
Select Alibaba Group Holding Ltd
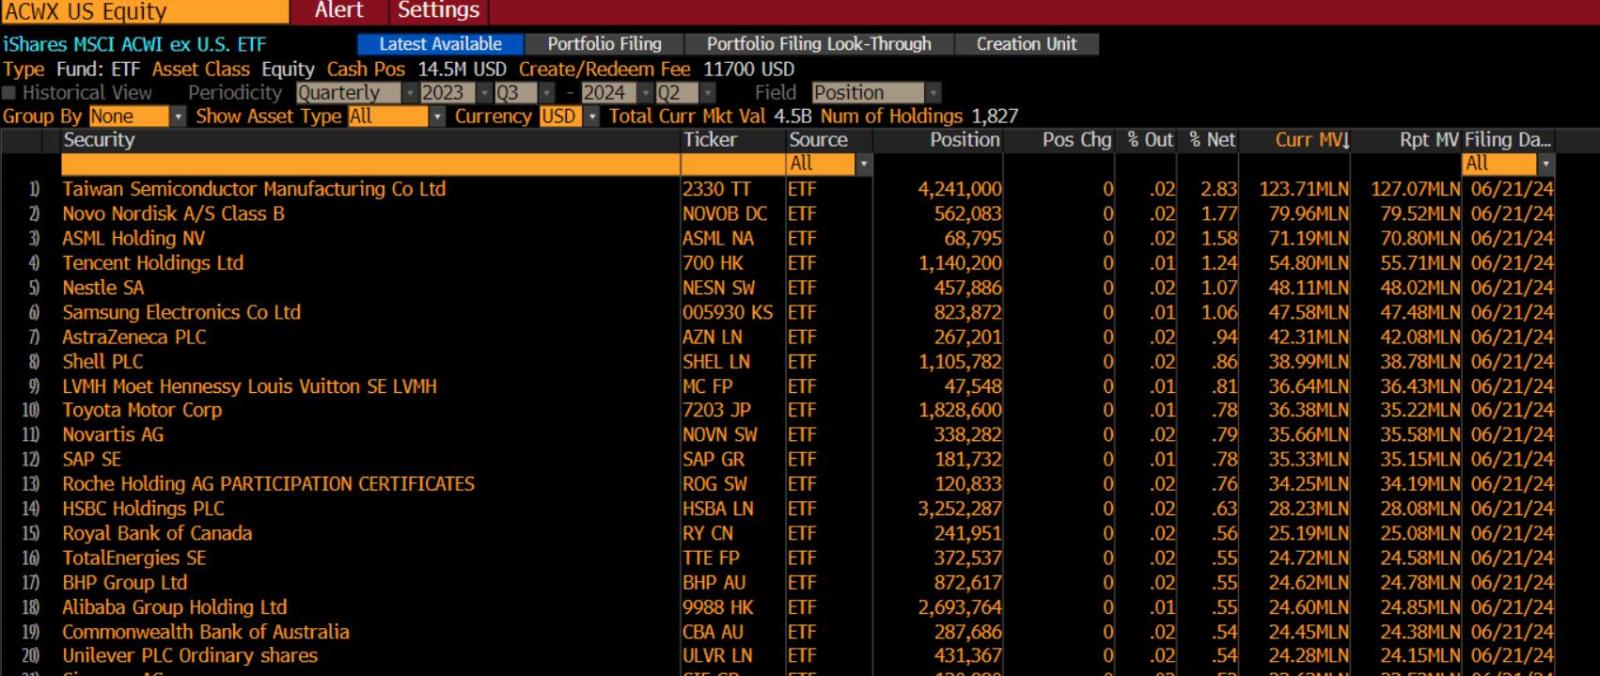pyautogui.click(x=174, y=607)
